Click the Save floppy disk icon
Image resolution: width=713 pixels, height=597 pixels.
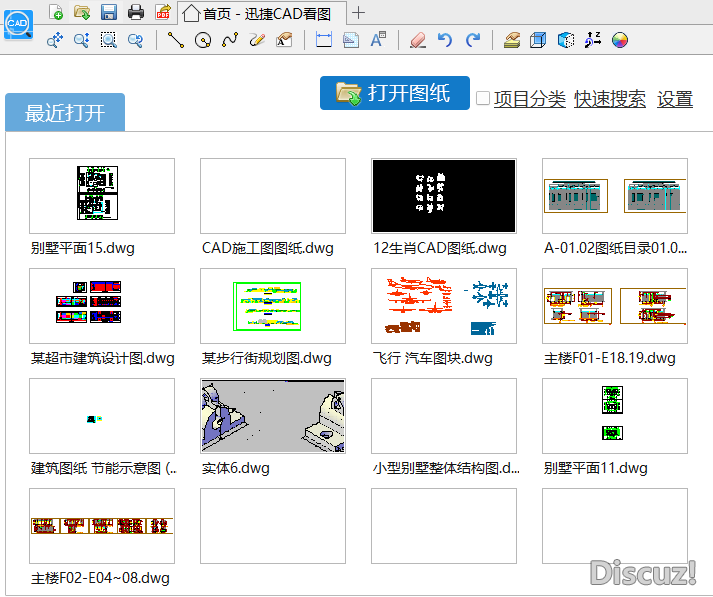[109, 13]
